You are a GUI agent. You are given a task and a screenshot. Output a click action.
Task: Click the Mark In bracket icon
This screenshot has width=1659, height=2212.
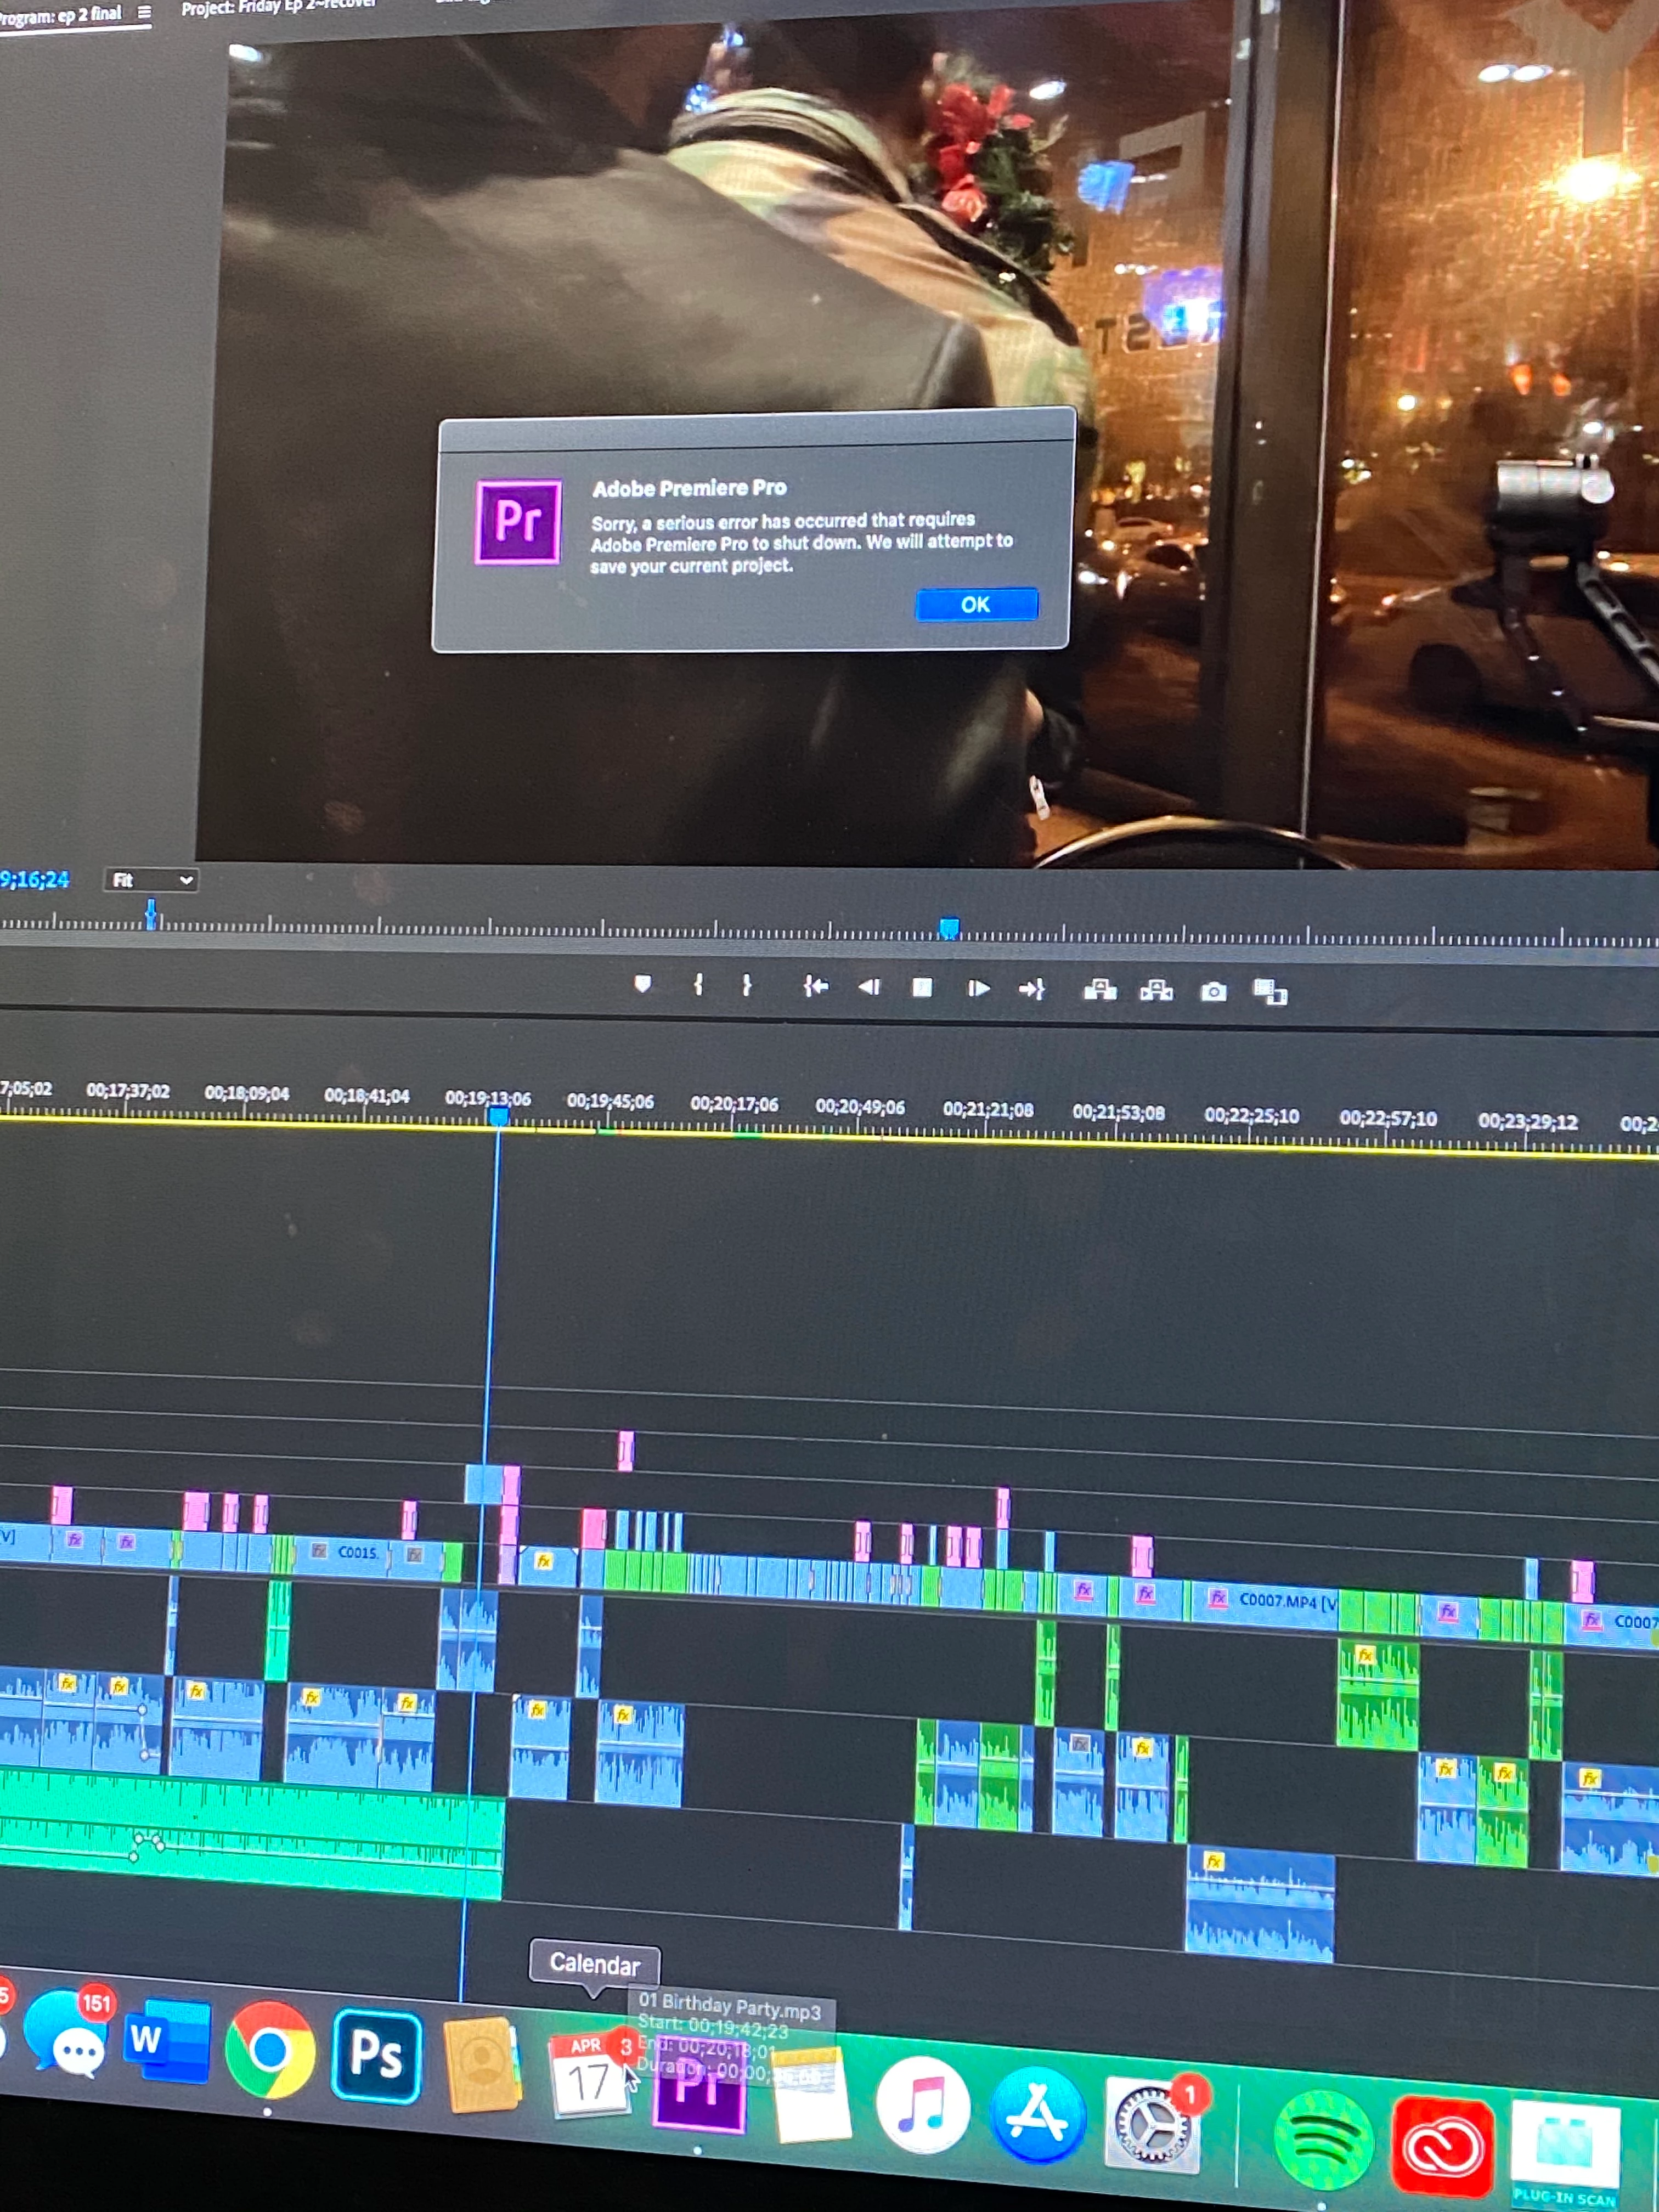[698, 985]
